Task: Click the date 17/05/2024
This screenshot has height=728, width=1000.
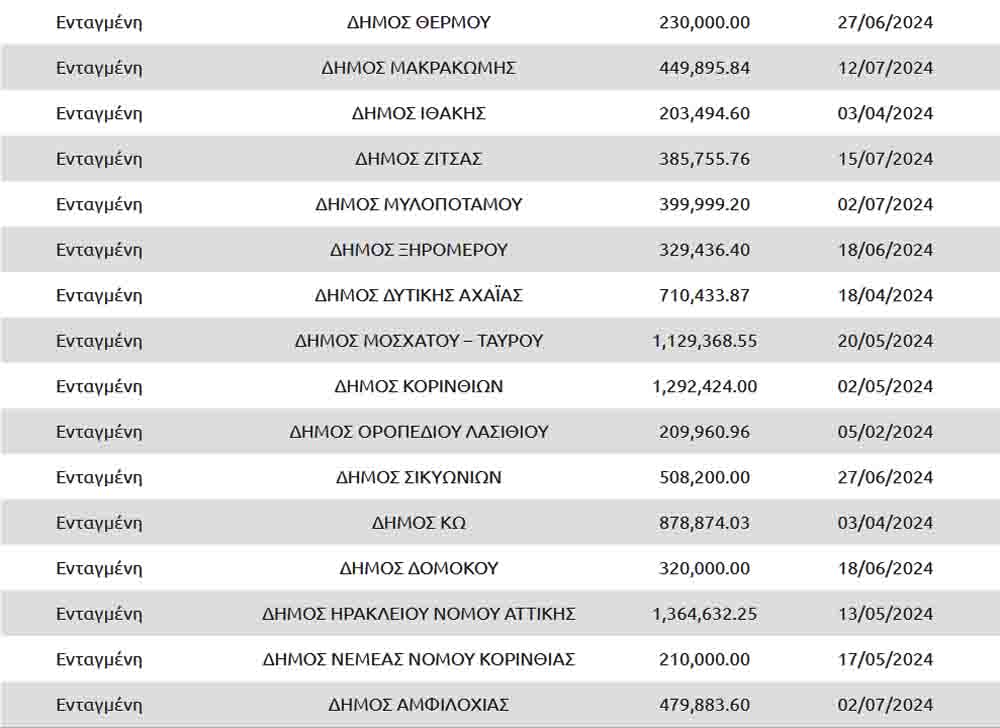Action: [885, 659]
